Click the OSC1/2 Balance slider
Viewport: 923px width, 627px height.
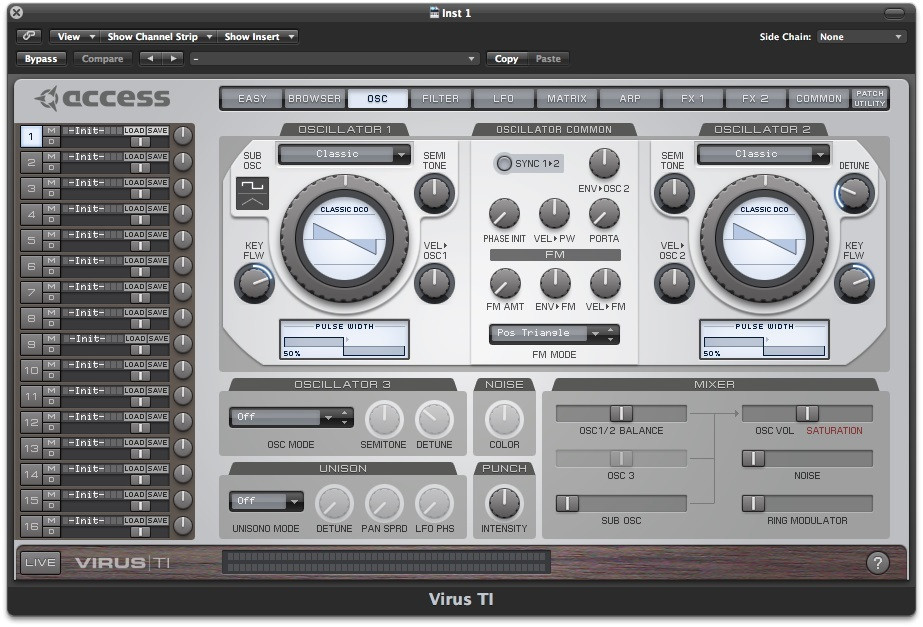point(621,413)
